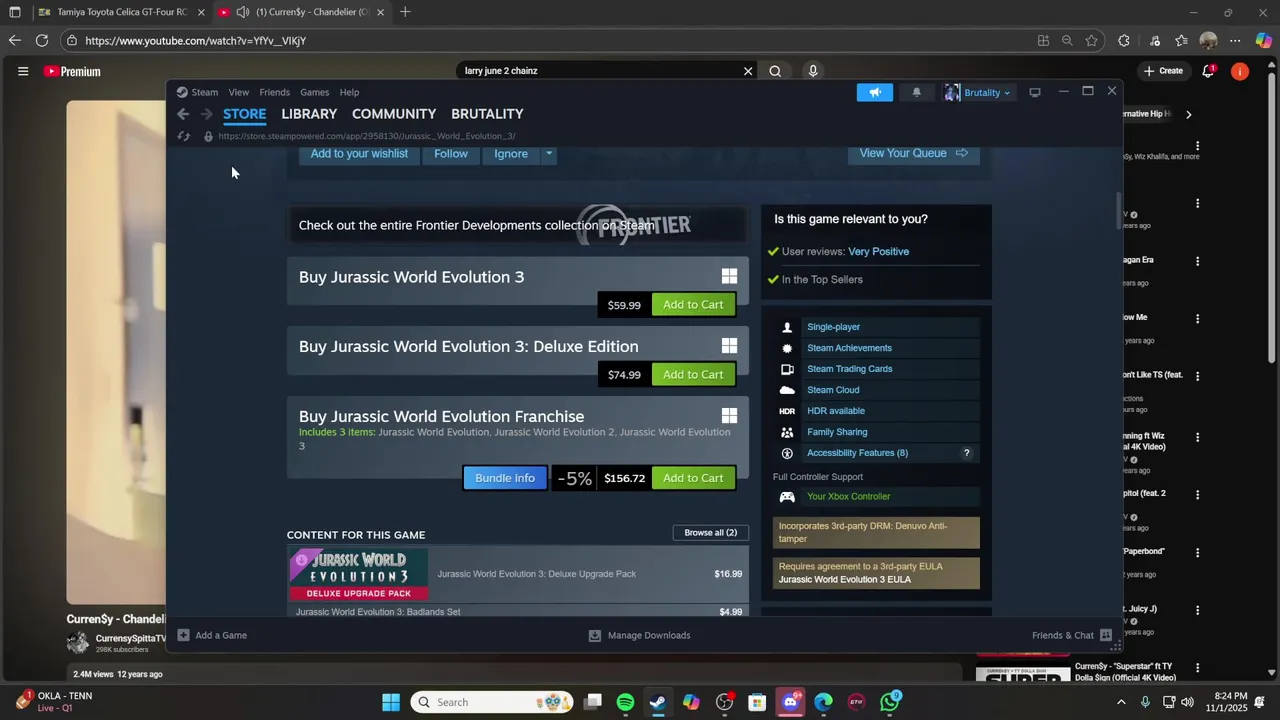Viewport: 1280px width, 720px height.
Task: Open Friends & Chat in Steam
Action: (x=1072, y=635)
